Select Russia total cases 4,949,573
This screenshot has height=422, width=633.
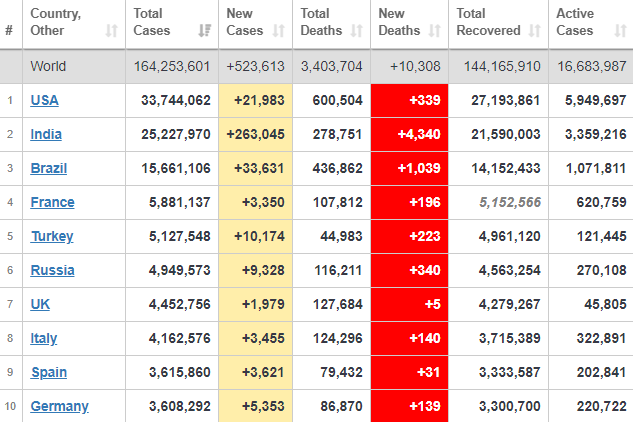tap(180, 270)
